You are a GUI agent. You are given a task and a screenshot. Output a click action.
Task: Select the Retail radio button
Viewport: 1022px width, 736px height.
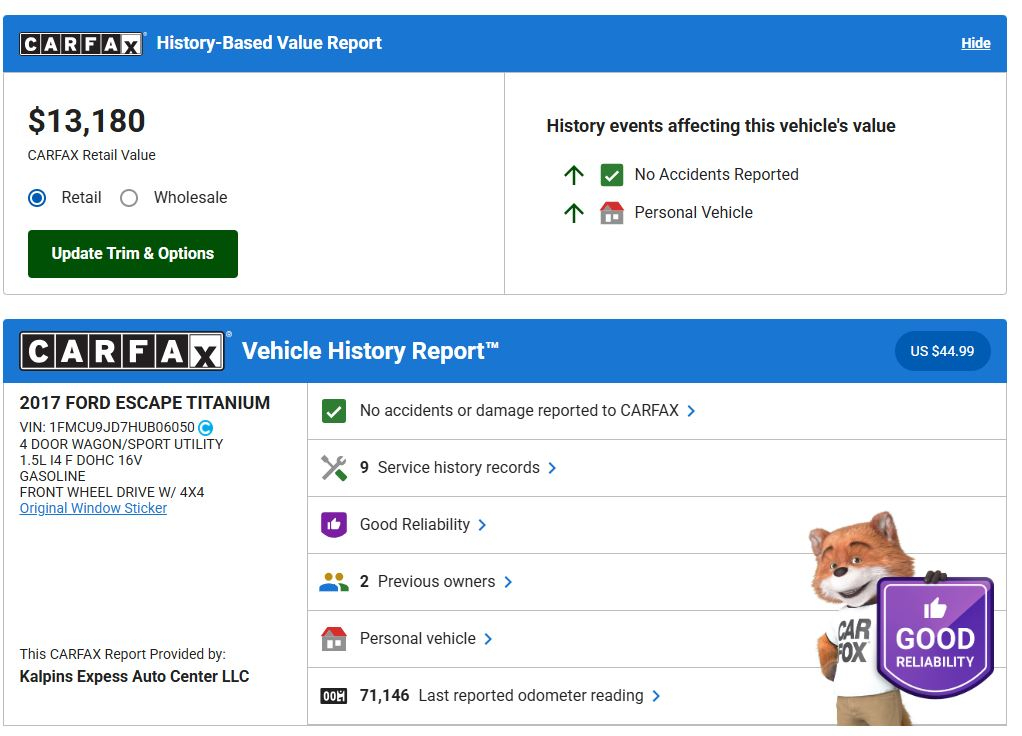pyautogui.click(x=38, y=198)
